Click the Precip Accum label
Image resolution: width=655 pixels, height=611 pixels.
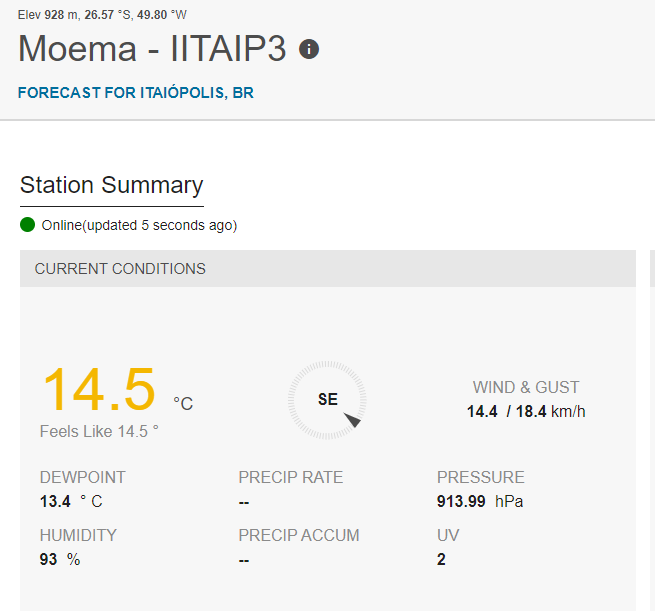299,535
